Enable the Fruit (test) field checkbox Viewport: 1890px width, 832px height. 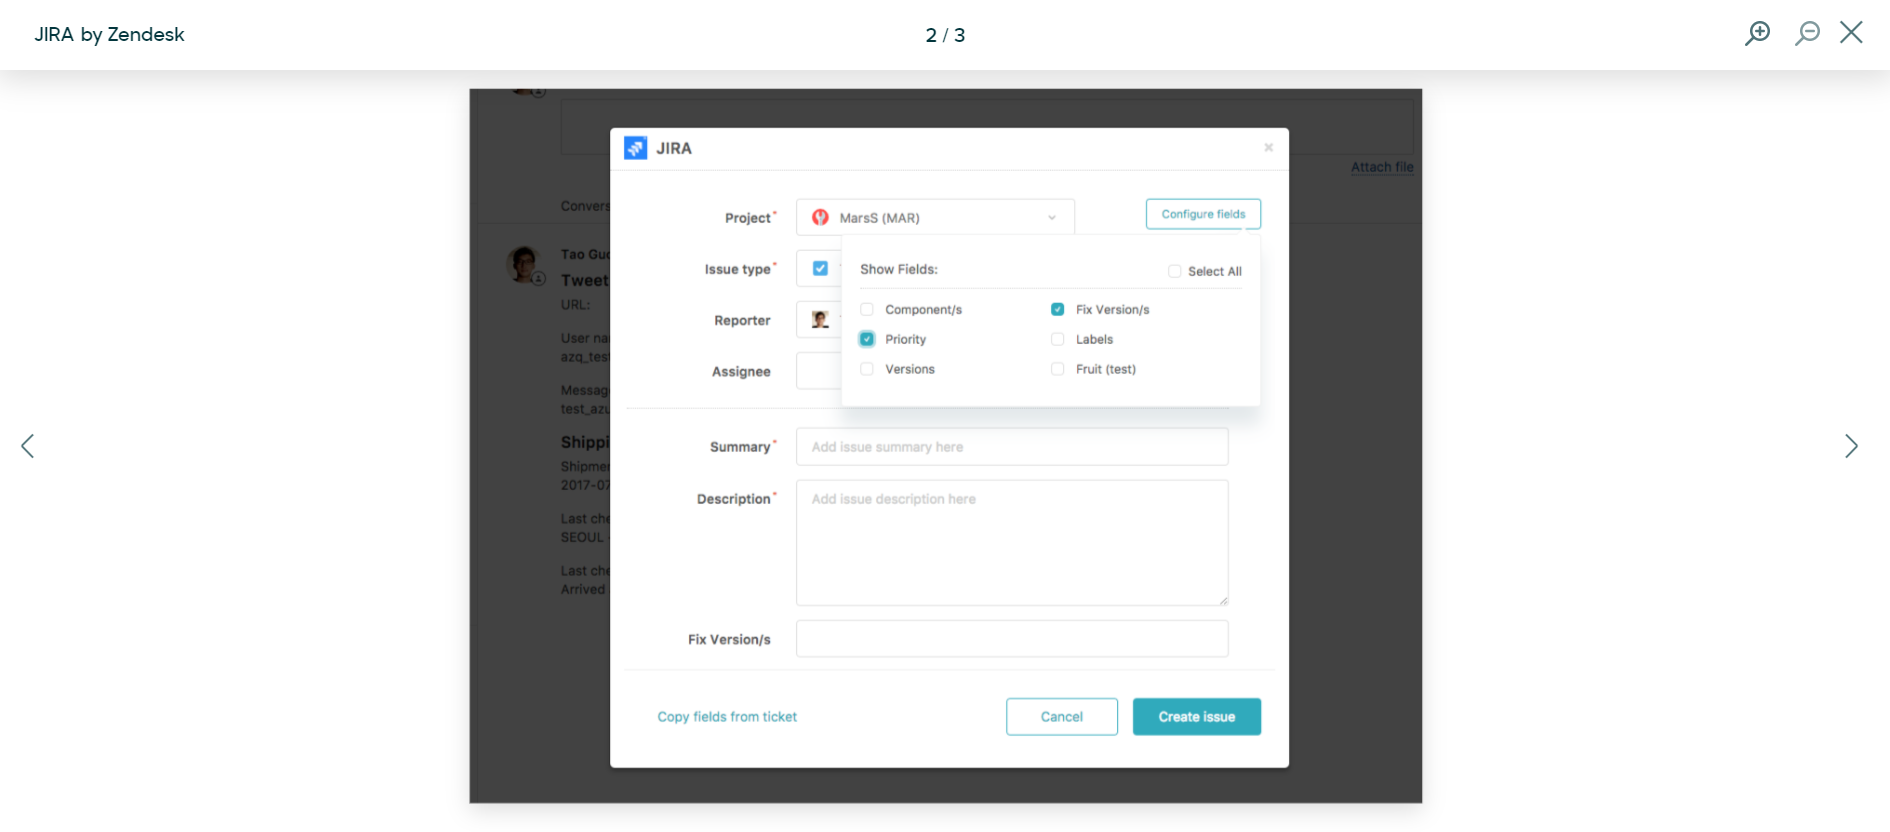point(1057,369)
